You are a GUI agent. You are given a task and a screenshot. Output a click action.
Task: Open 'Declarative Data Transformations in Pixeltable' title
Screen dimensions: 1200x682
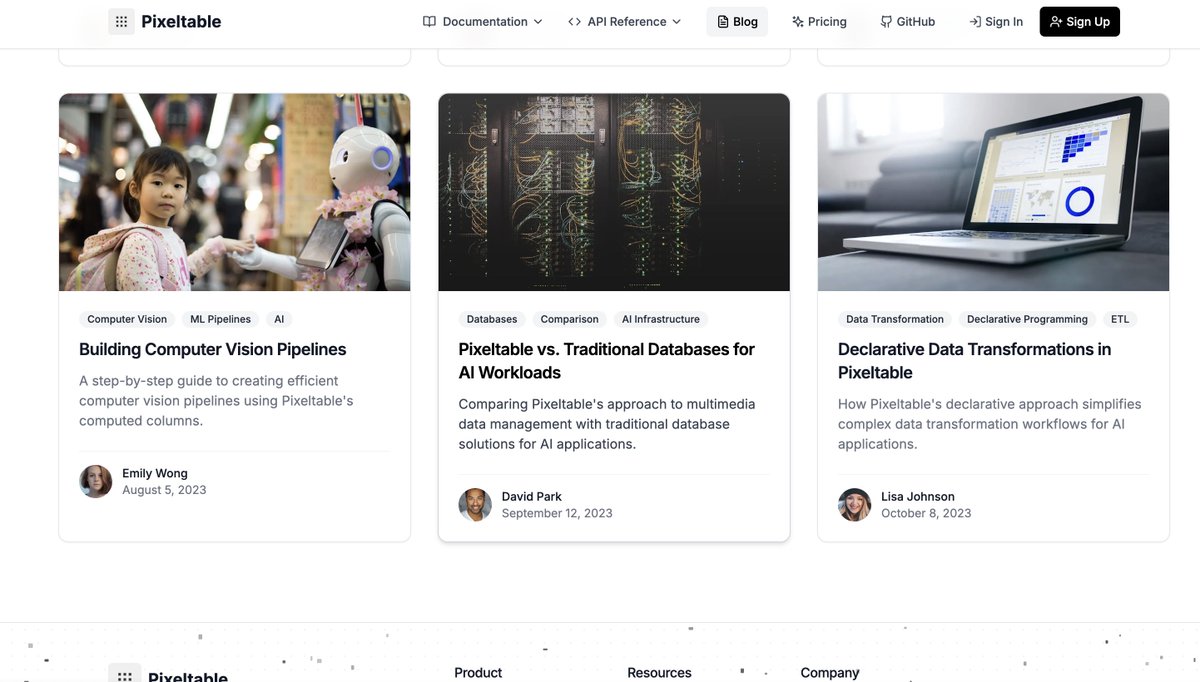(x=975, y=361)
